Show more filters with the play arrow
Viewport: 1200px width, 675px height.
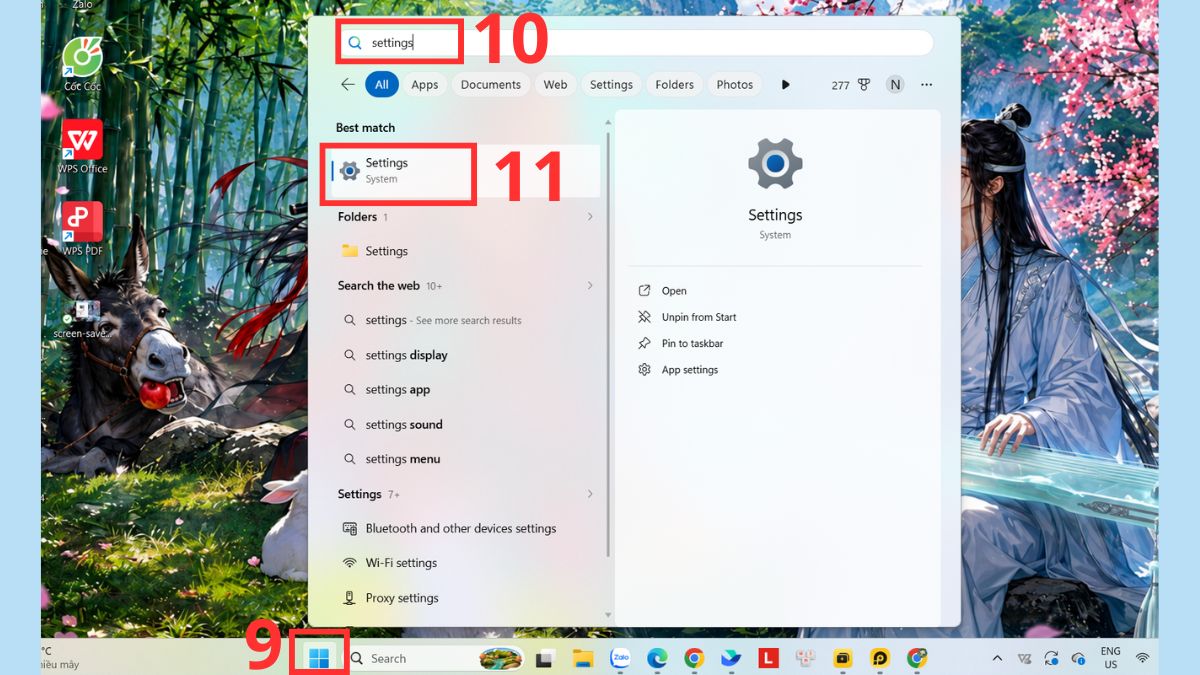tap(786, 85)
